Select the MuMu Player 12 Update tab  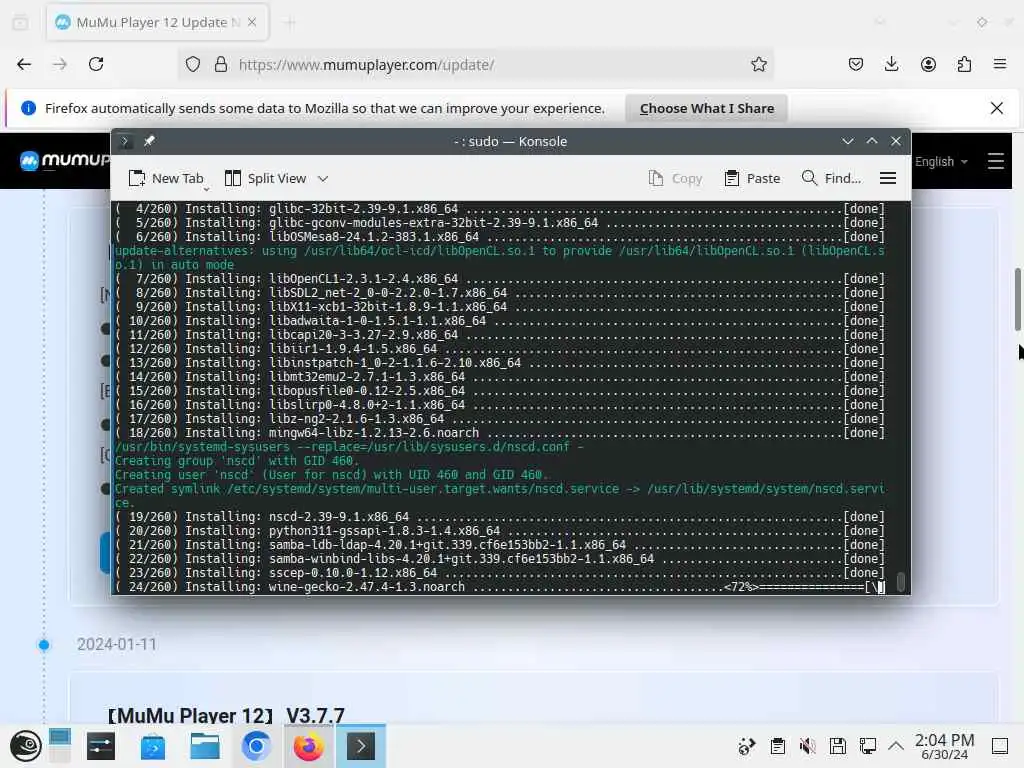[x=157, y=22]
